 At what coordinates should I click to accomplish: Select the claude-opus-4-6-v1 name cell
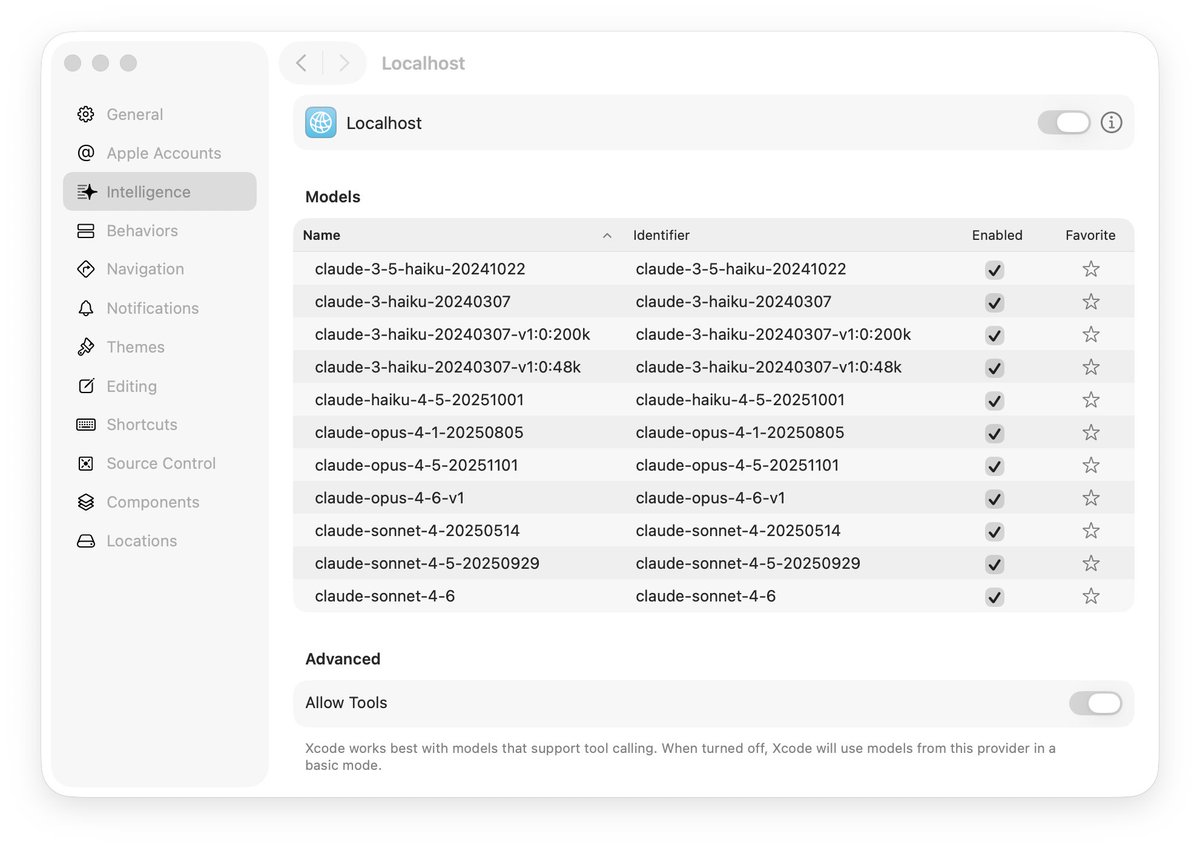point(389,498)
